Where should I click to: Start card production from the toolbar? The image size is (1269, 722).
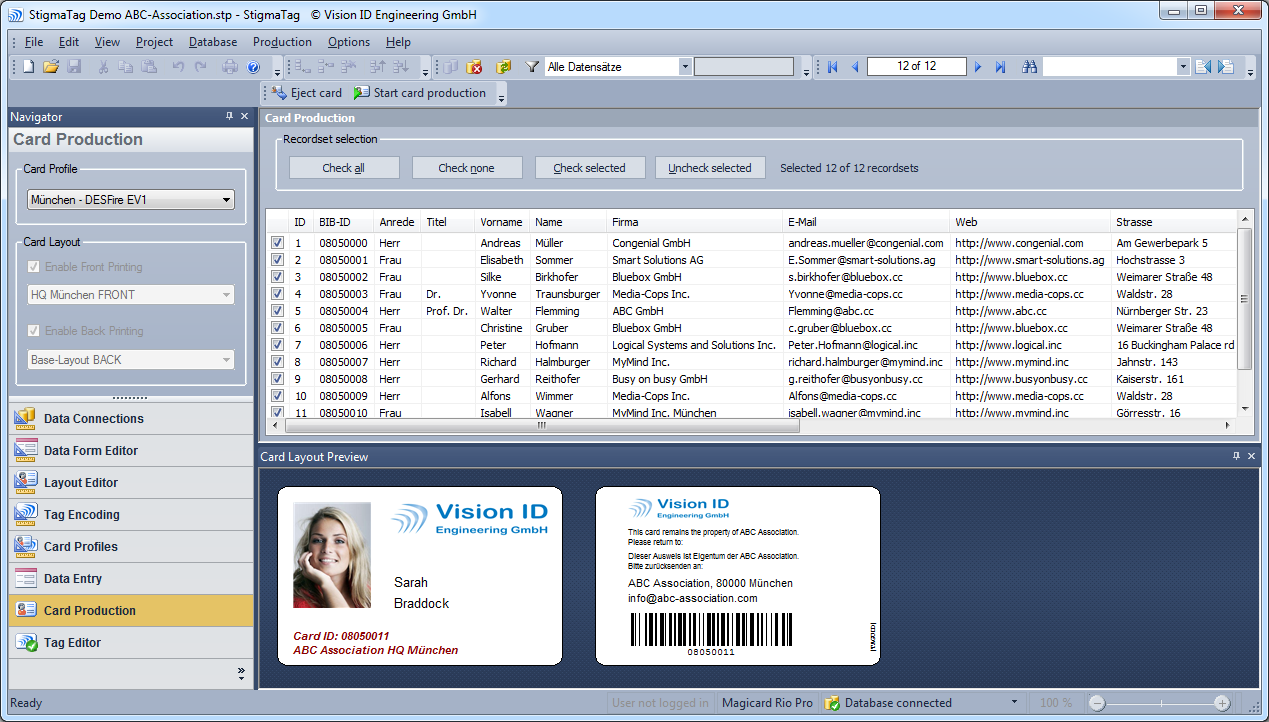click(x=420, y=93)
